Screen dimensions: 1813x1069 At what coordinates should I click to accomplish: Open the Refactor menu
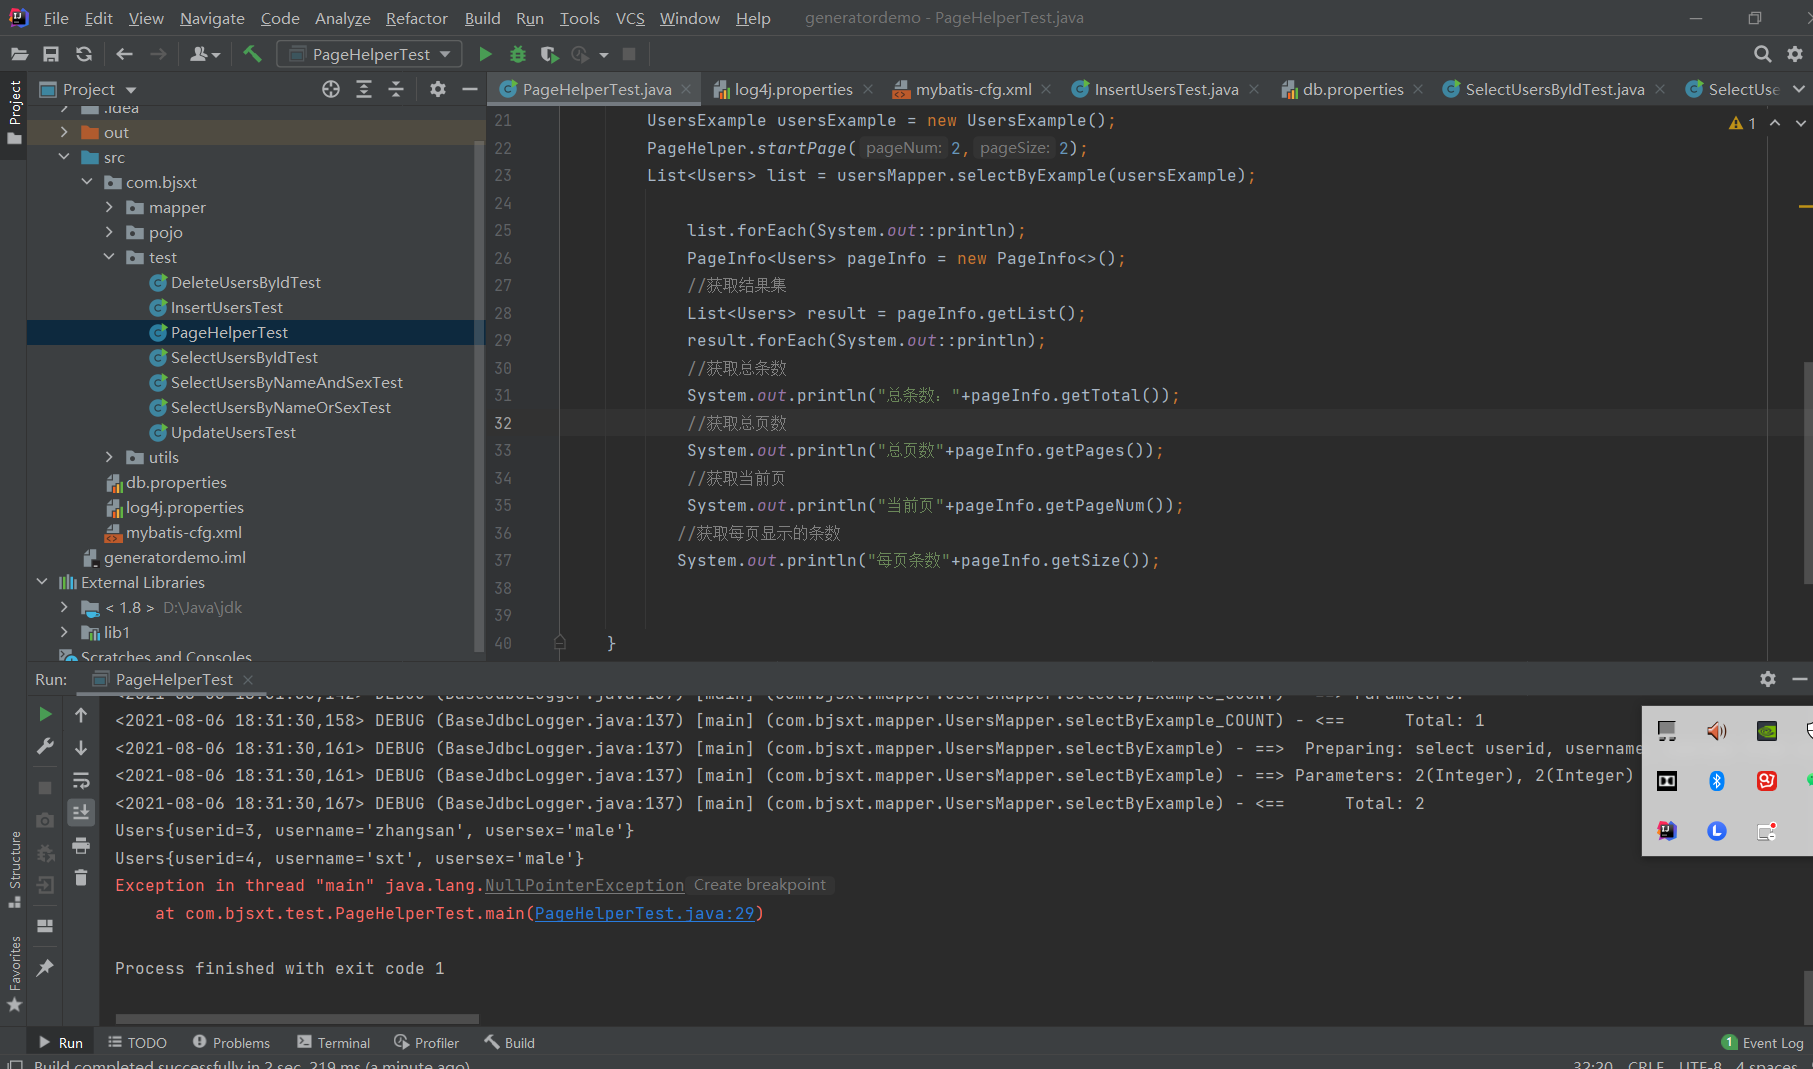click(416, 18)
